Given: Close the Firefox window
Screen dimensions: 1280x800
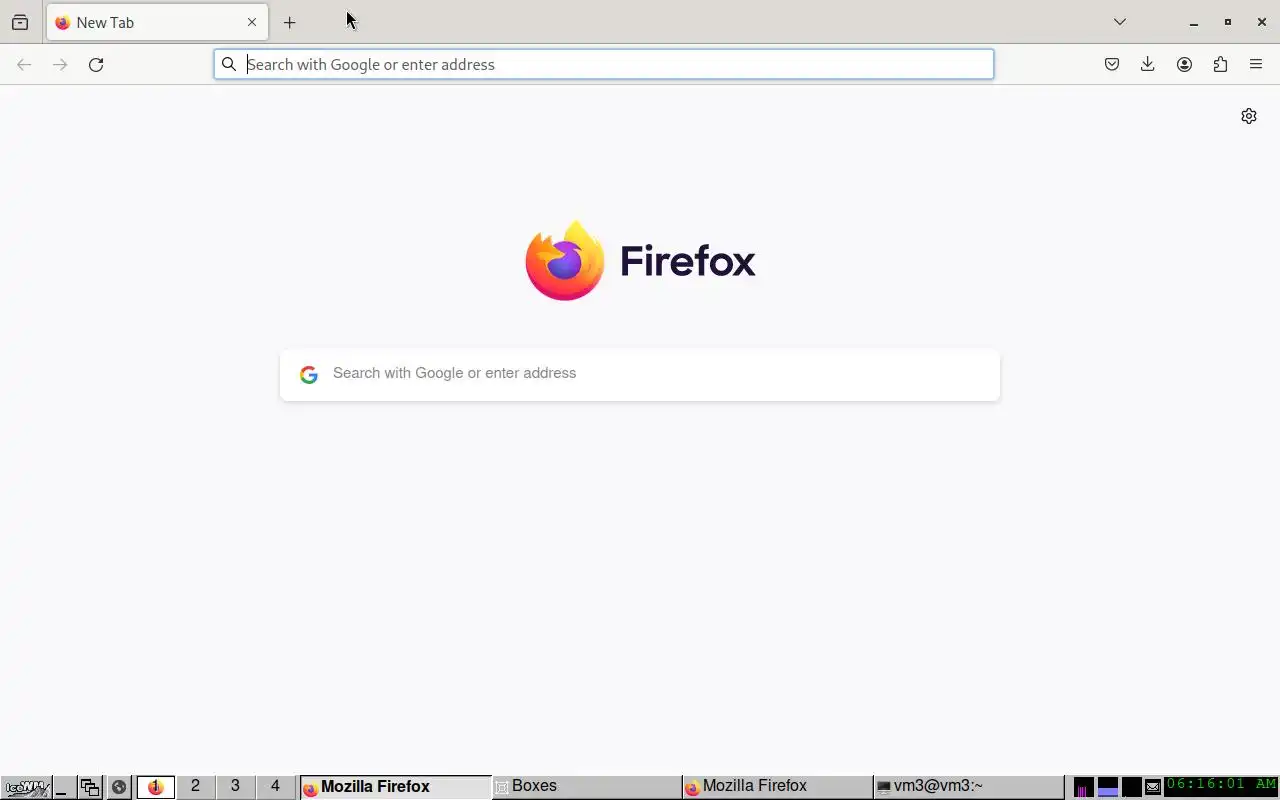Looking at the screenshot, I should click(1262, 22).
